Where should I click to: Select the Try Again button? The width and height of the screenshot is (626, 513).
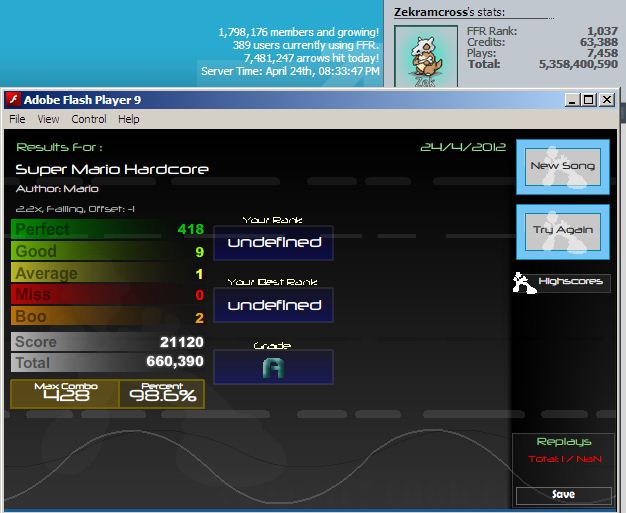coord(563,232)
